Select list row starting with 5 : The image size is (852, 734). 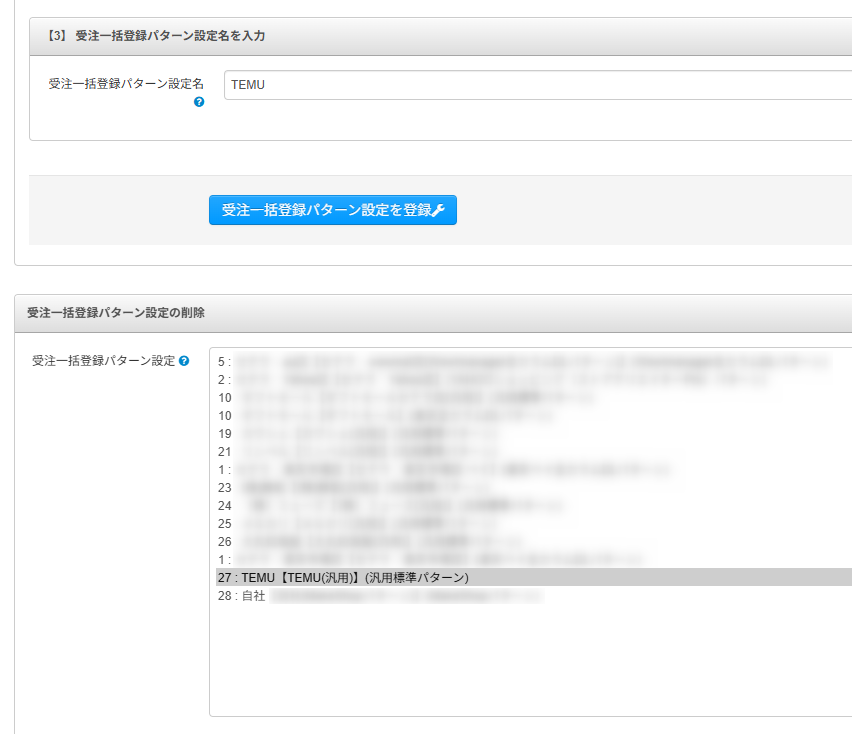coord(534,362)
